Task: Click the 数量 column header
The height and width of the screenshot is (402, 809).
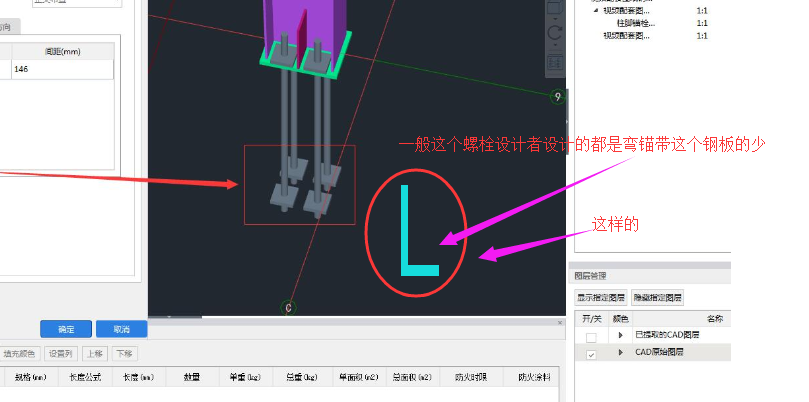Action: click(192, 377)
